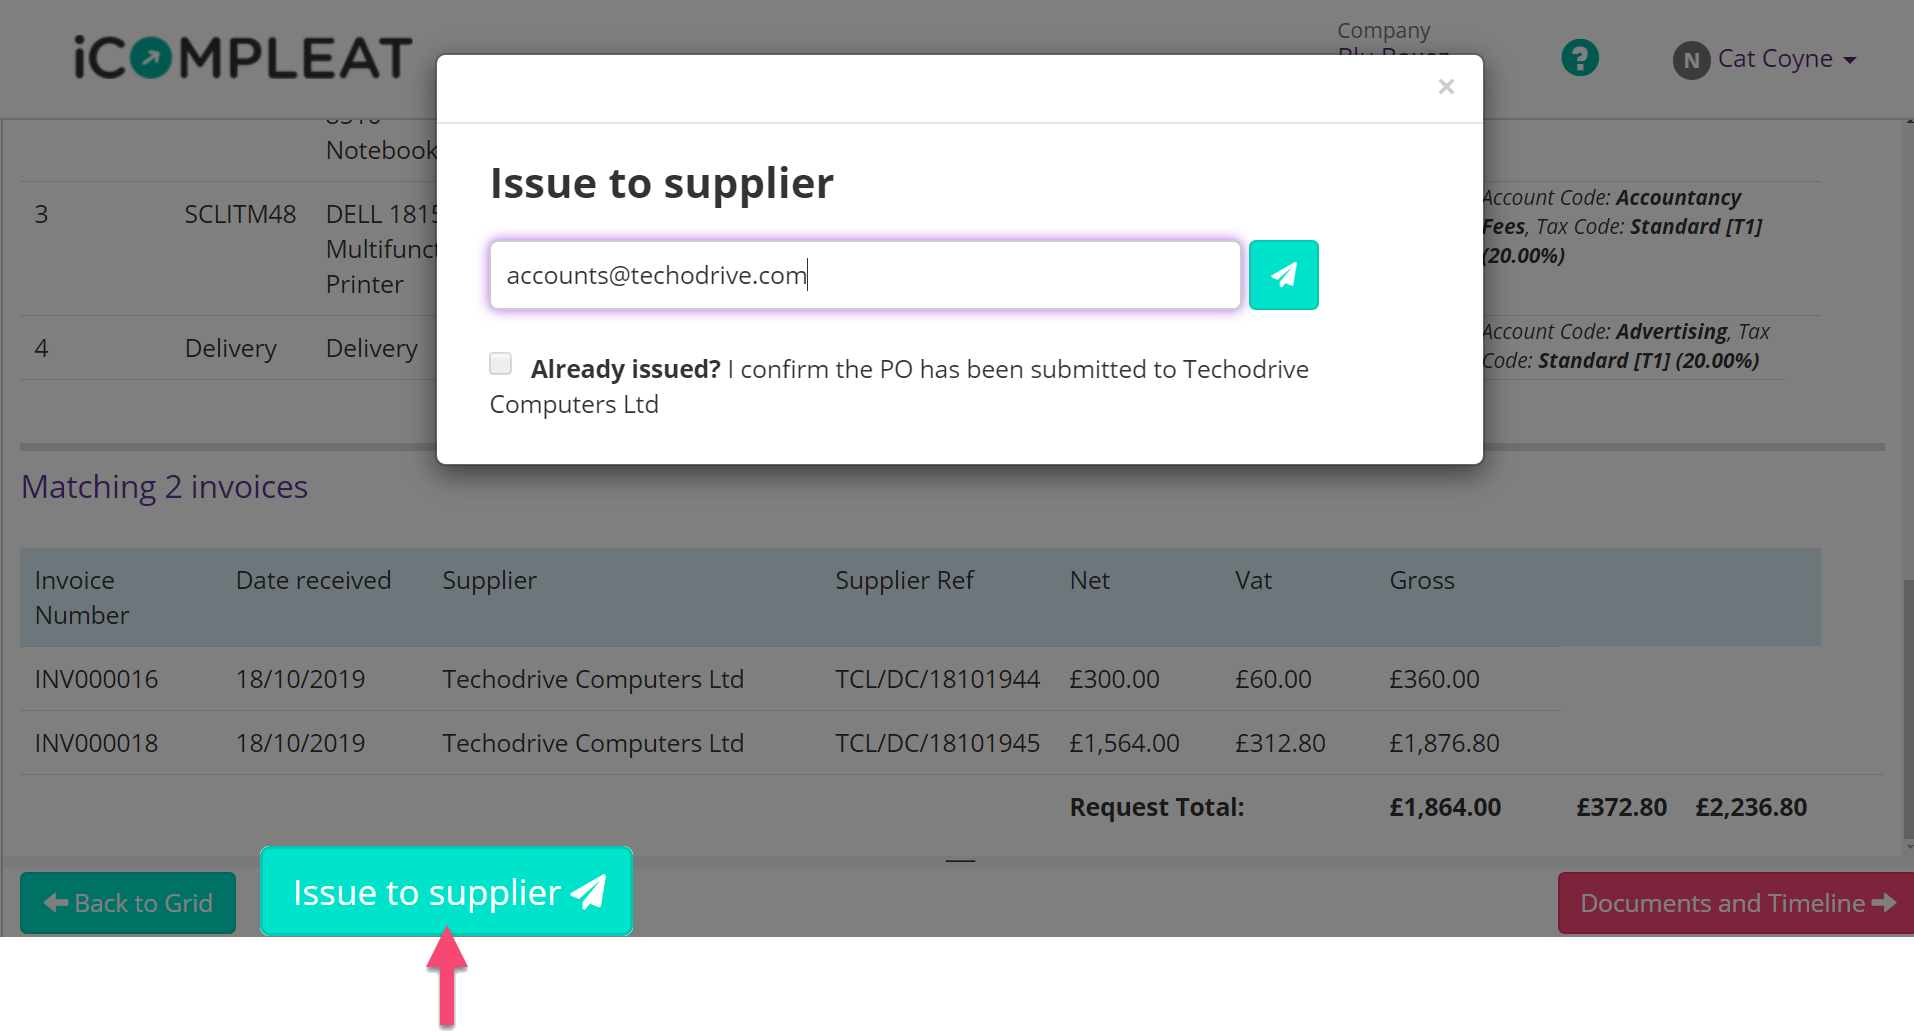Close the Issue to supplier dialog

(1446, 87)
